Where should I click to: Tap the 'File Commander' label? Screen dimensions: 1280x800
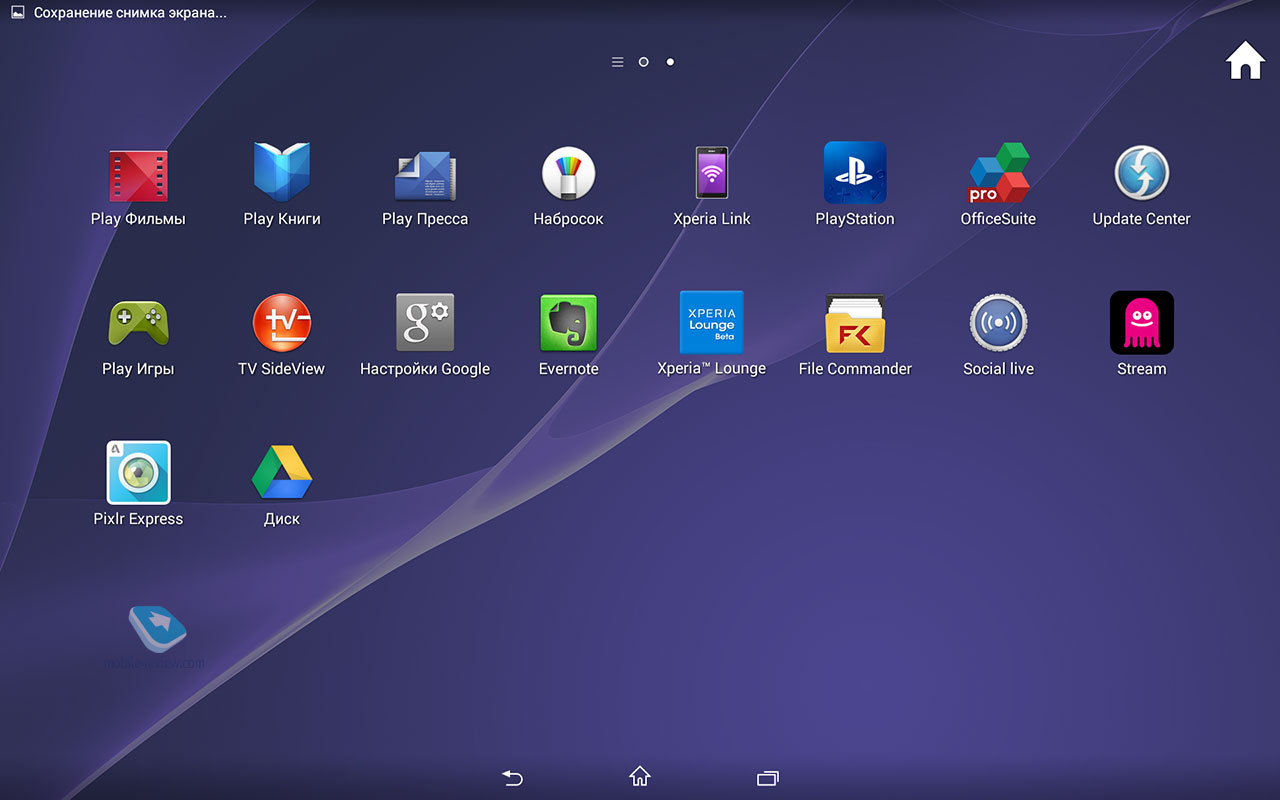855,369
